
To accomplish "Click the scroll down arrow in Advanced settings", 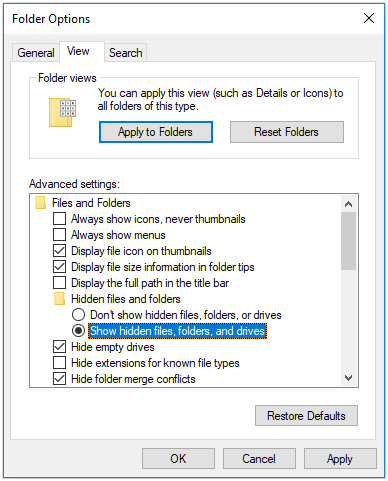I will click(349, 378).
